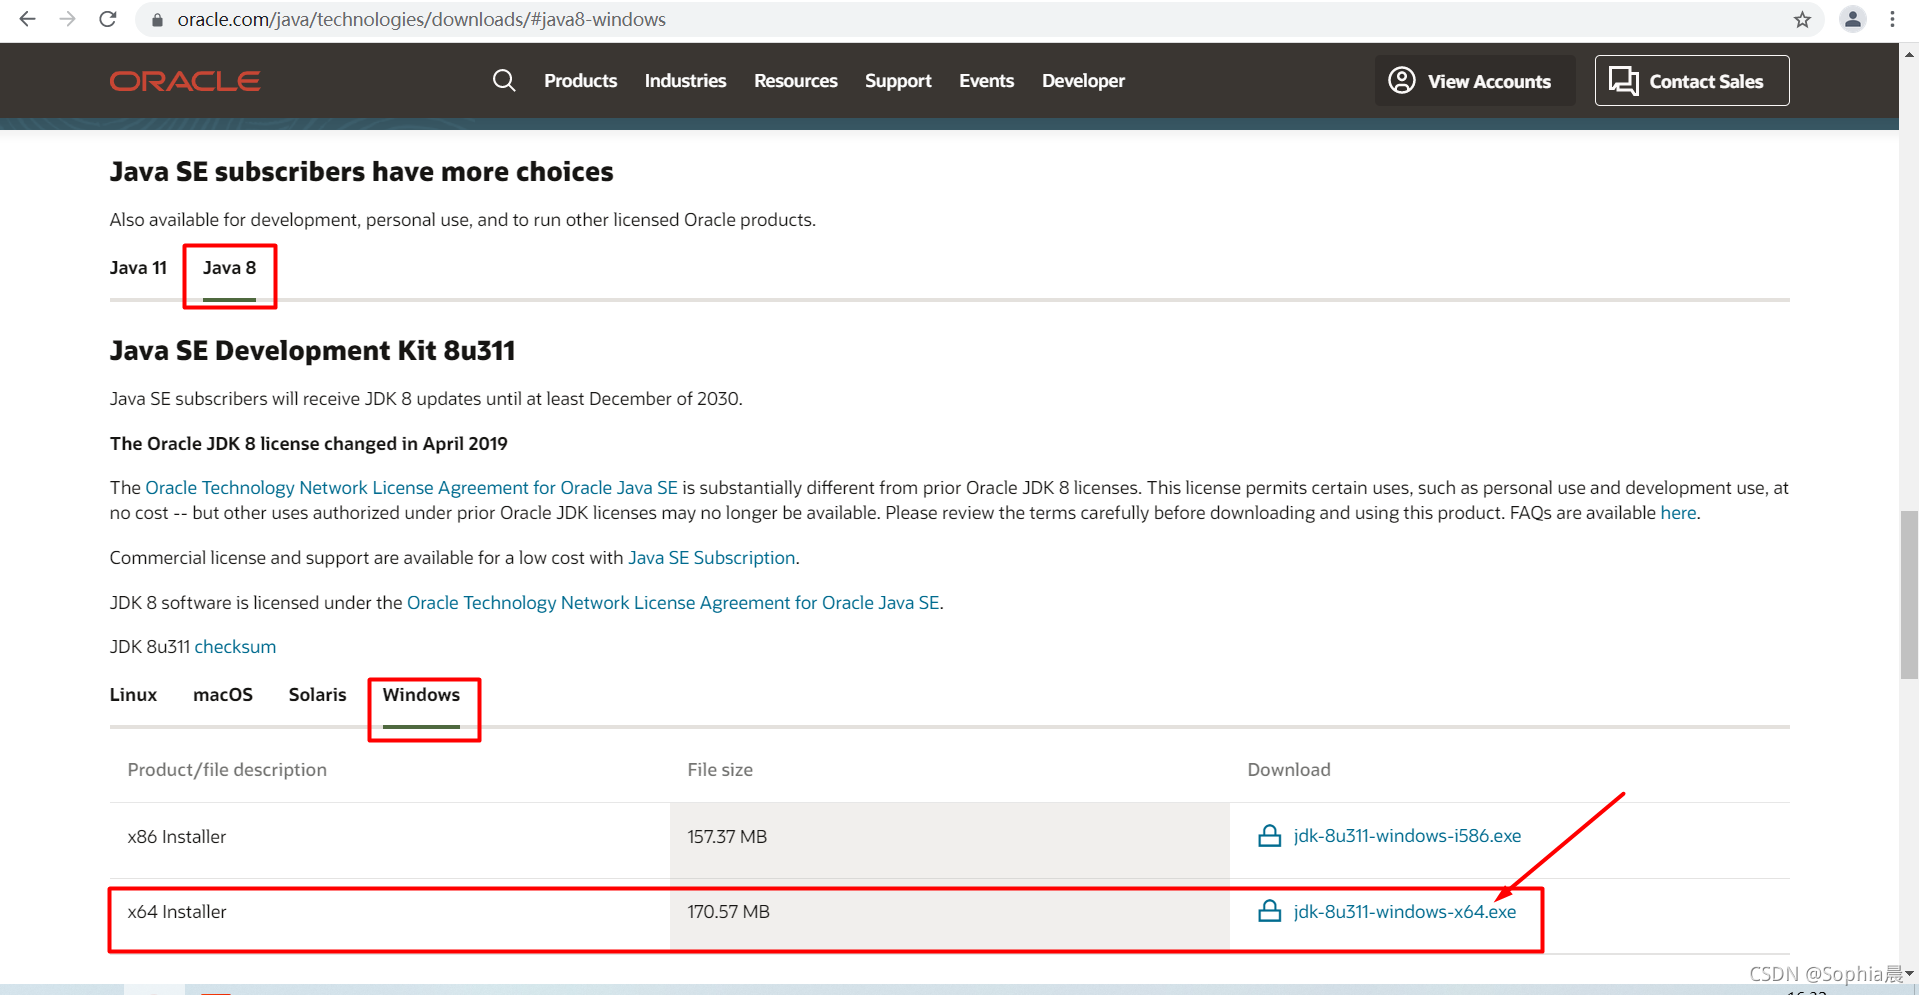Open the browser three-dot menu
Screen dimensions: 1919x995
tap(1892, 19)
